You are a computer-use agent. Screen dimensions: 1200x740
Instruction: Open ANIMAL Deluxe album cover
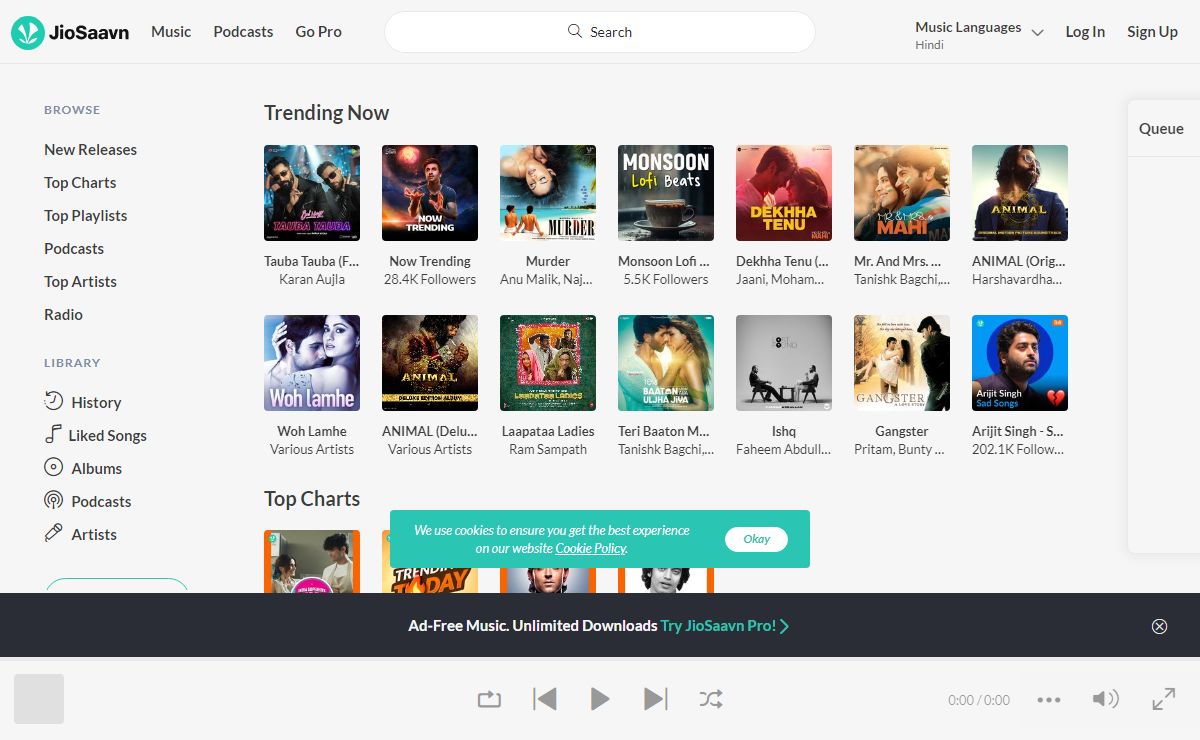pyautogui.click(x=430, y=363)
